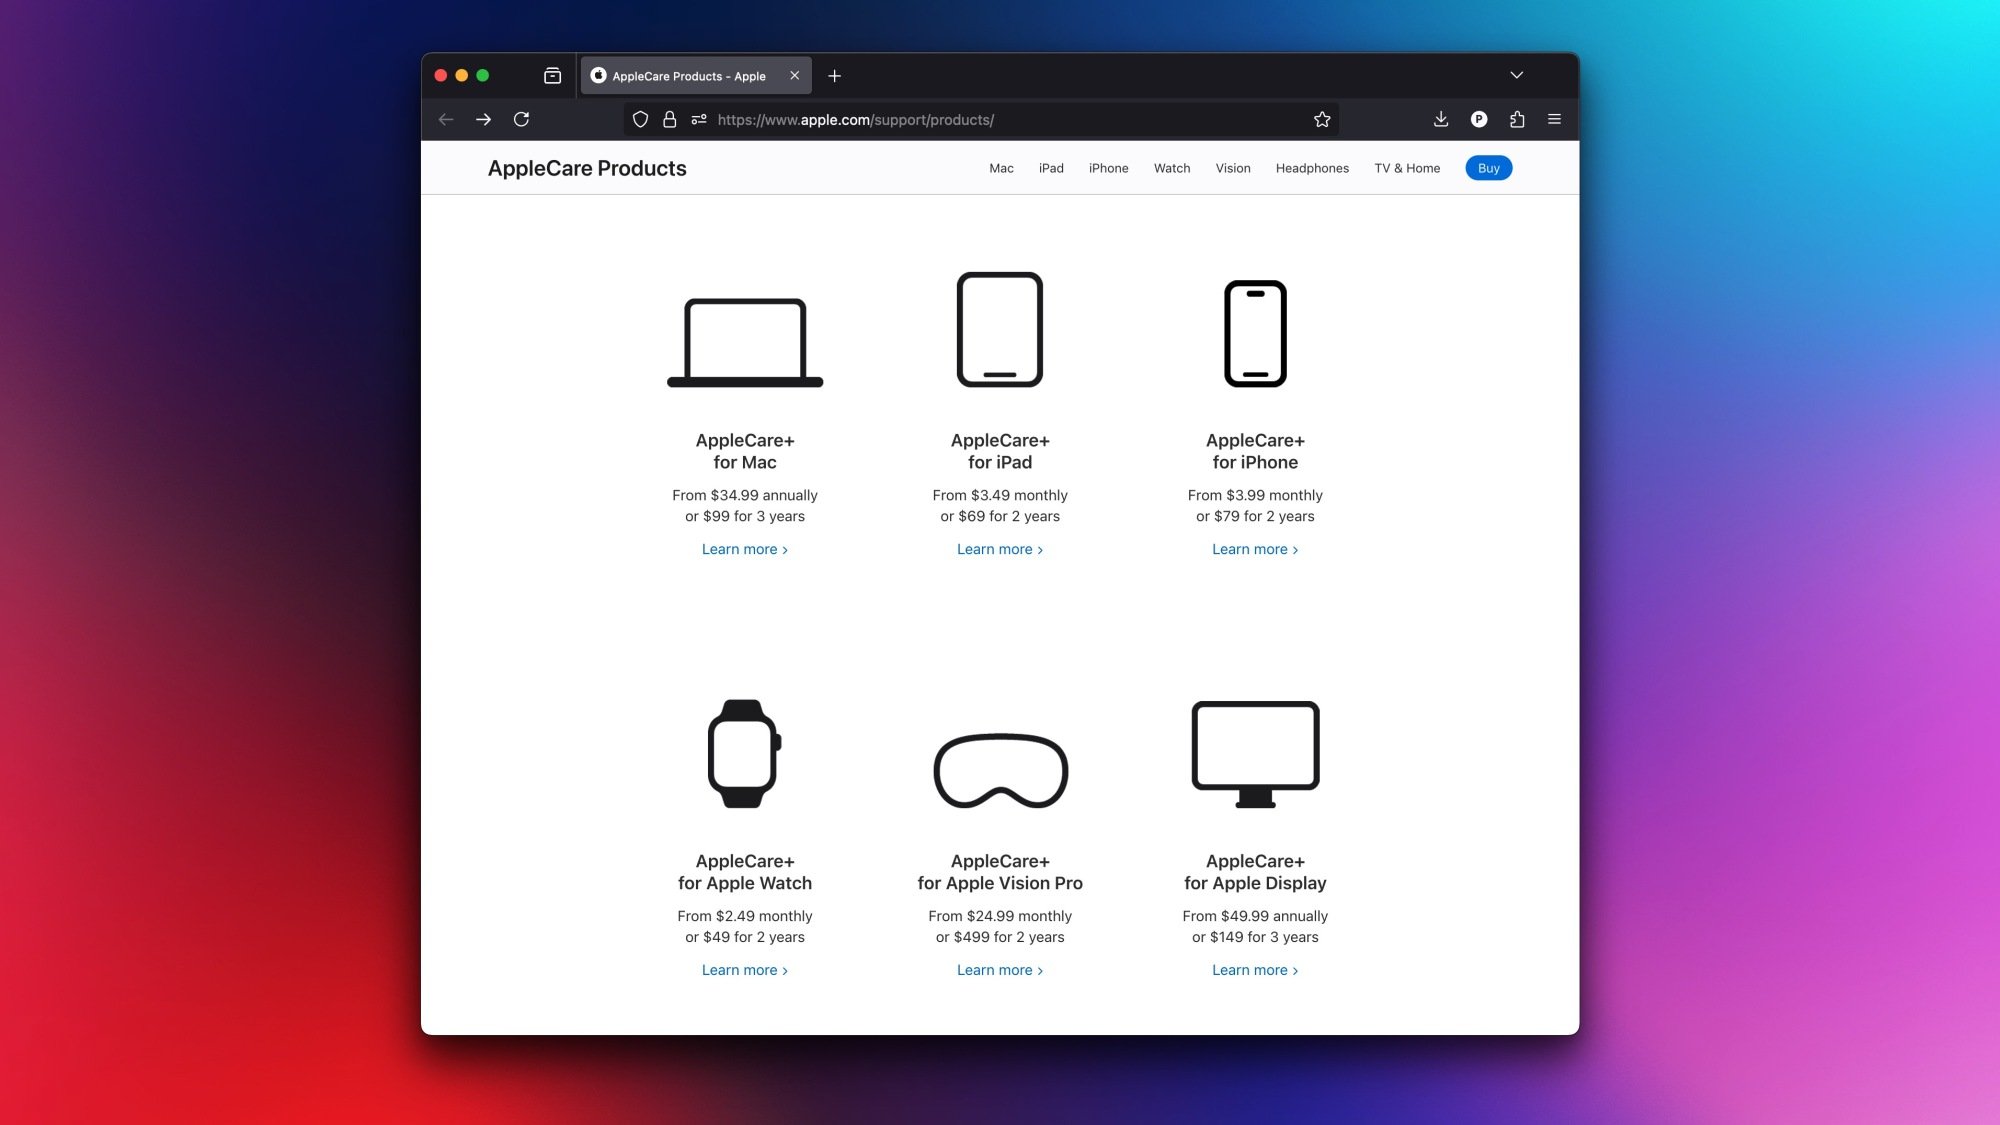Open the Firefox View icon

[552, 76]
